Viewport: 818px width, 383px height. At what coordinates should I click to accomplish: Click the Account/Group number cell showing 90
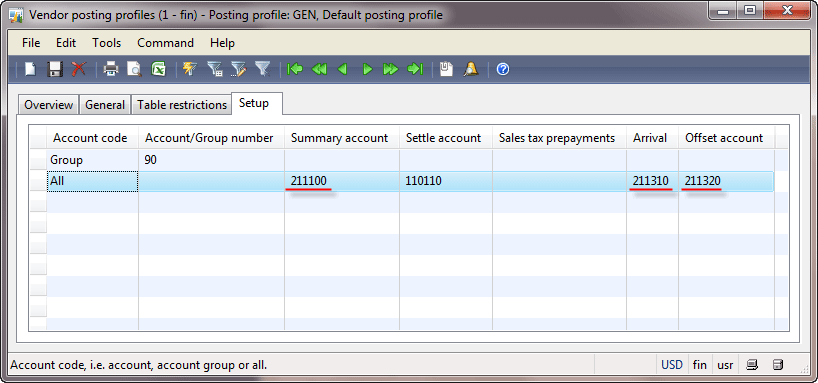tap(211, 160)
